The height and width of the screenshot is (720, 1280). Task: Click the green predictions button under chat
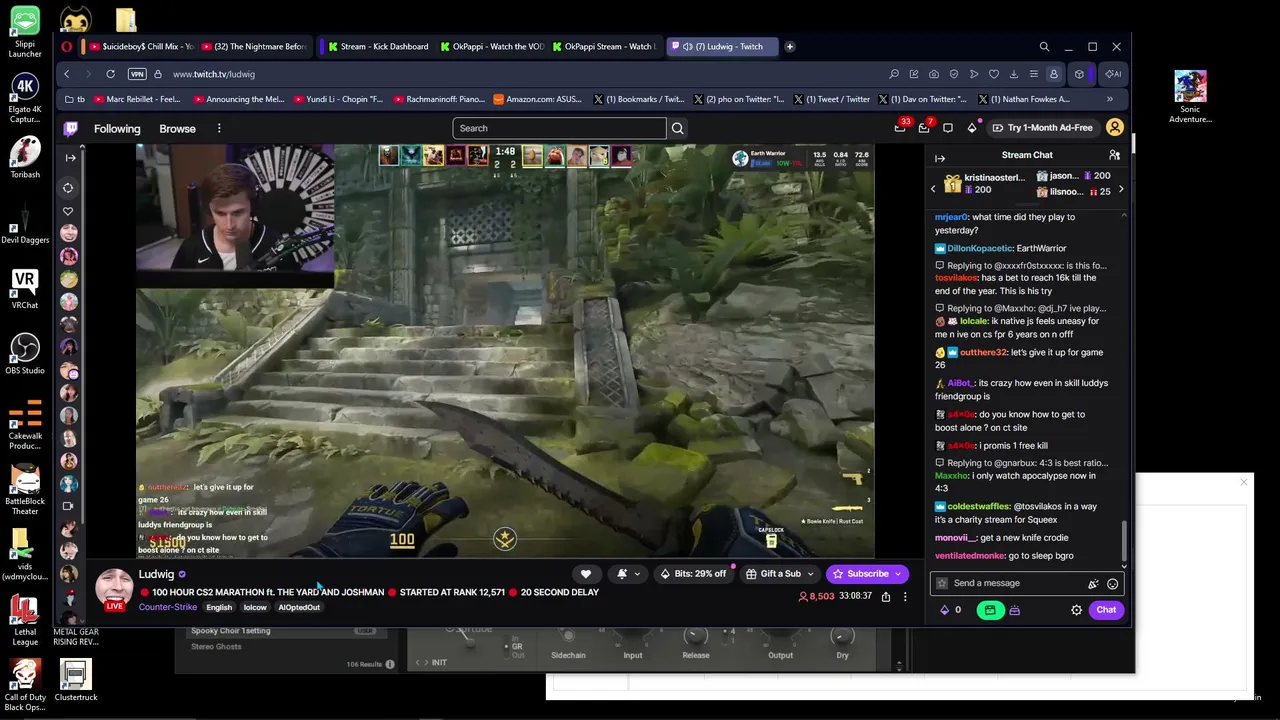pos(990,610)
